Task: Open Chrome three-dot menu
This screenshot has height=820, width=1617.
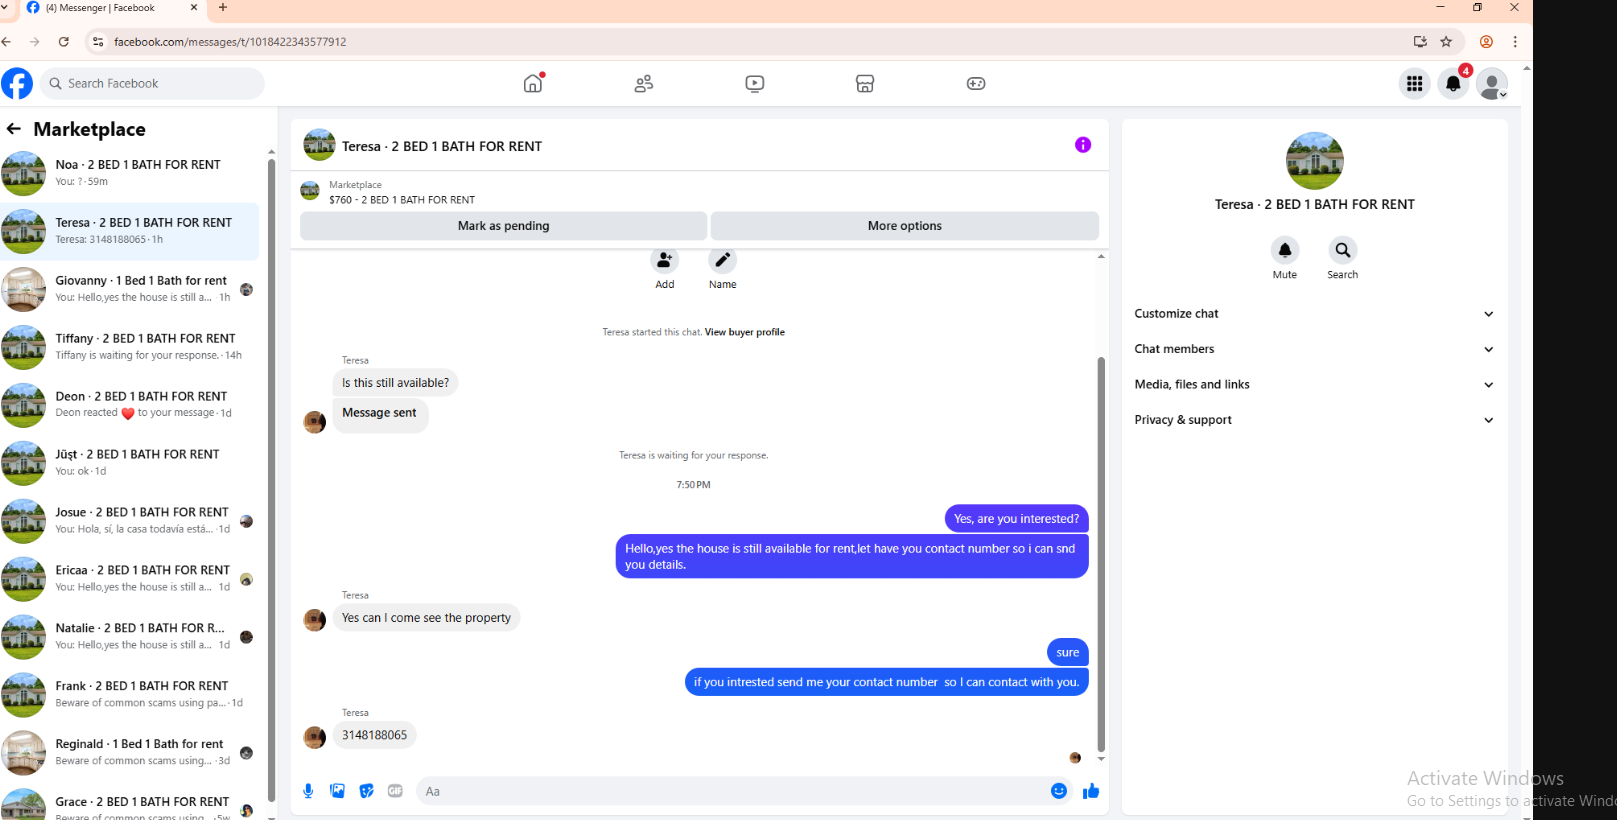Action: pos(1515,42)
